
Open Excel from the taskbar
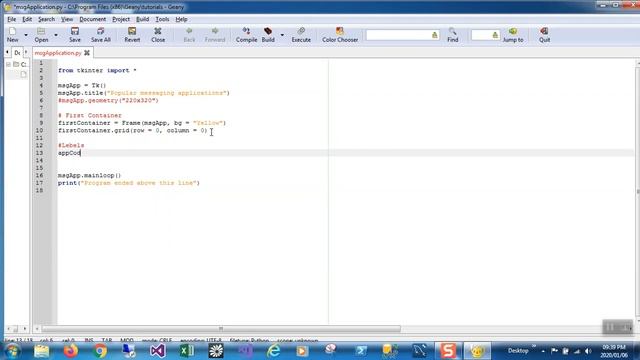click(x=187, y=351)
